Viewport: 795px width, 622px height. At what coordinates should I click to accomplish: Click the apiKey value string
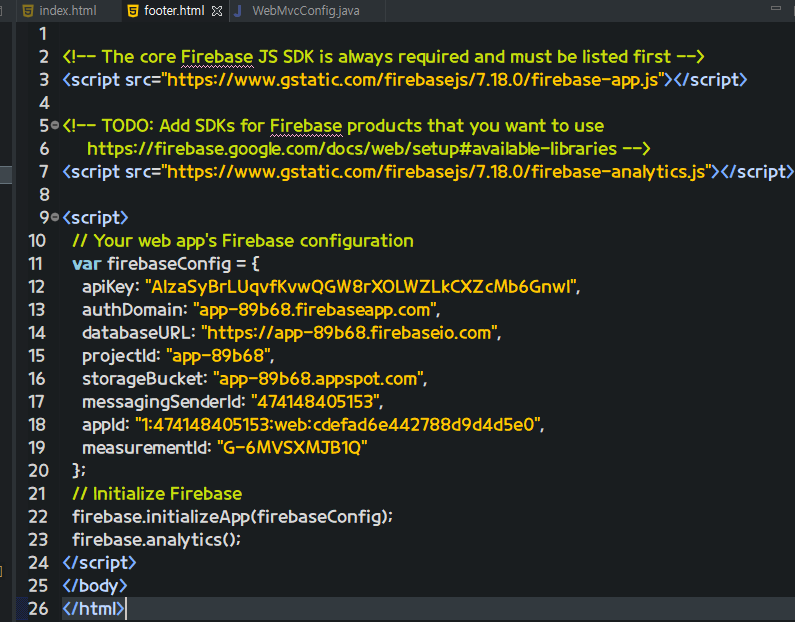(x=362, y=286)
